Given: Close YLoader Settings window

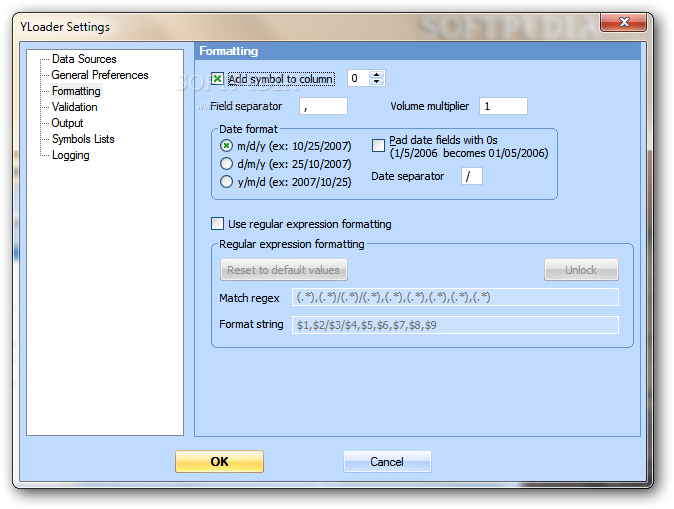Looking at the screenshot, I should (x=624, y=22).
